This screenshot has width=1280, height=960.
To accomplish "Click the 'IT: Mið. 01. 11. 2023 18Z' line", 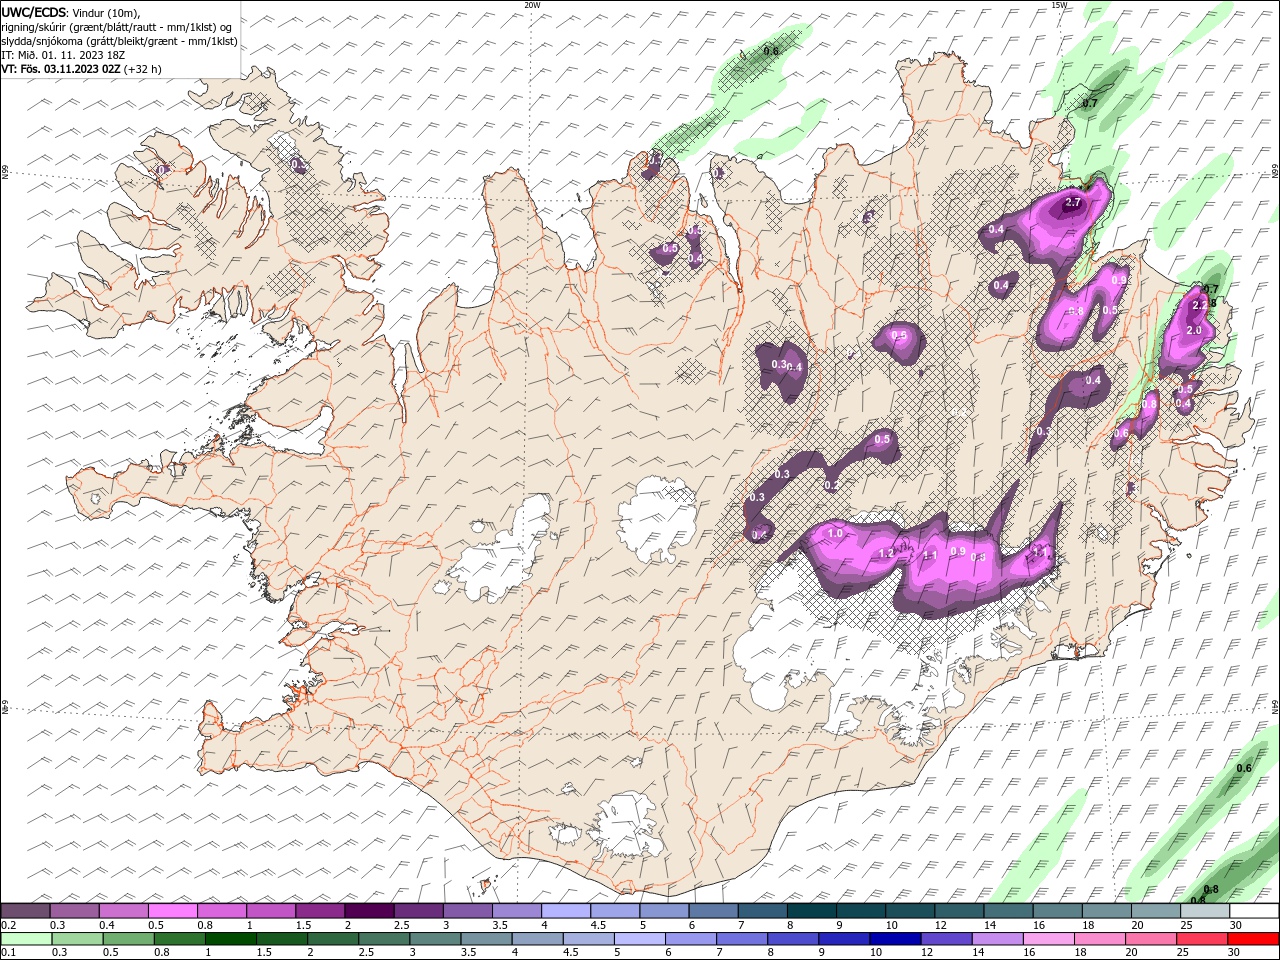I will tap(63, 55).
